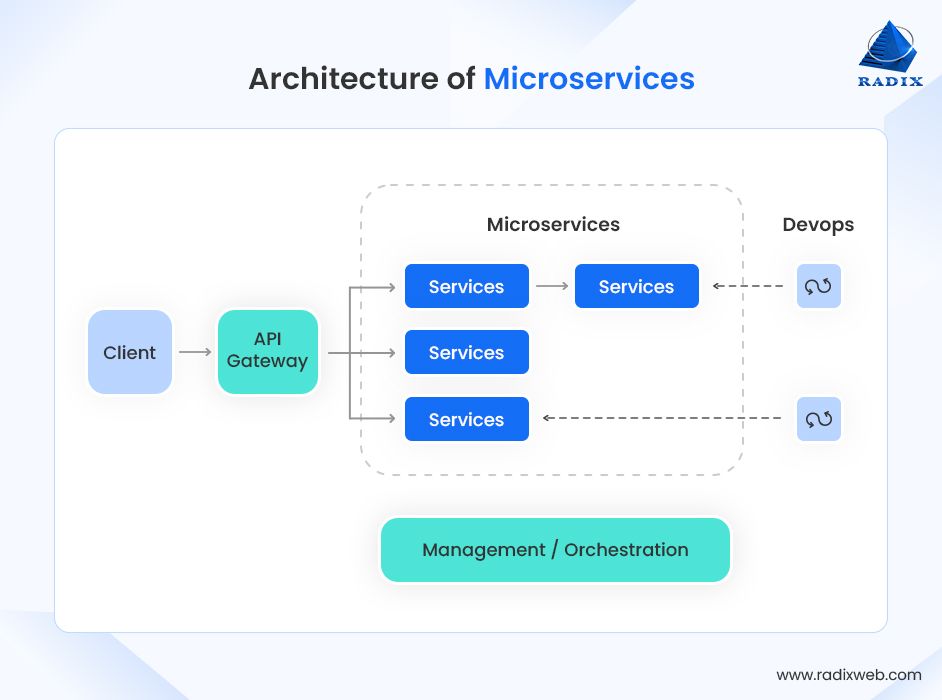942x700 pixels.
Task: Select the lower DevOps sync icon
Action: [x=818, y=419]
